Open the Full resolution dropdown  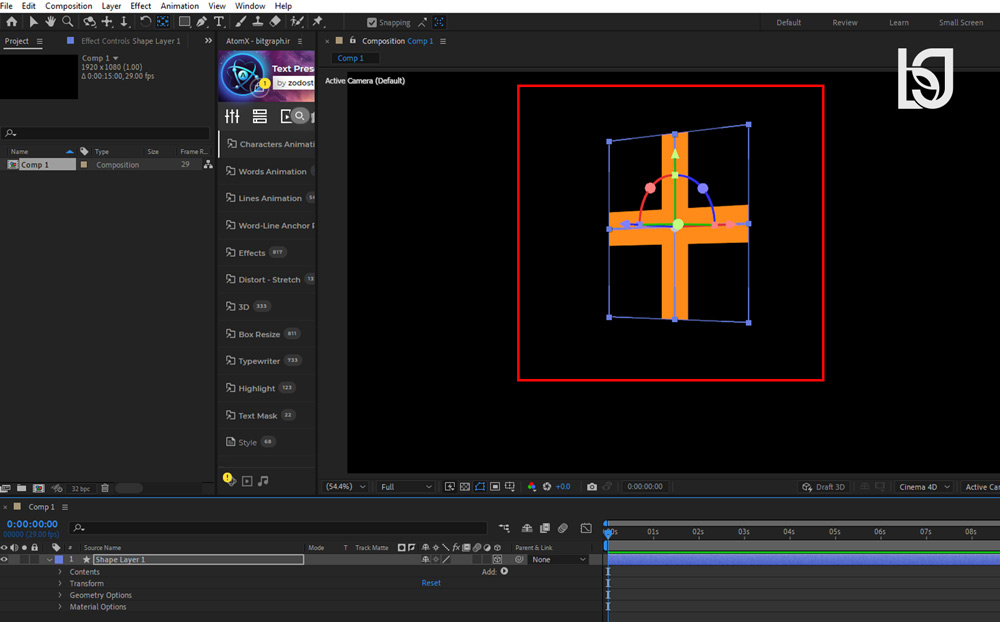click(x=406, y=487)
